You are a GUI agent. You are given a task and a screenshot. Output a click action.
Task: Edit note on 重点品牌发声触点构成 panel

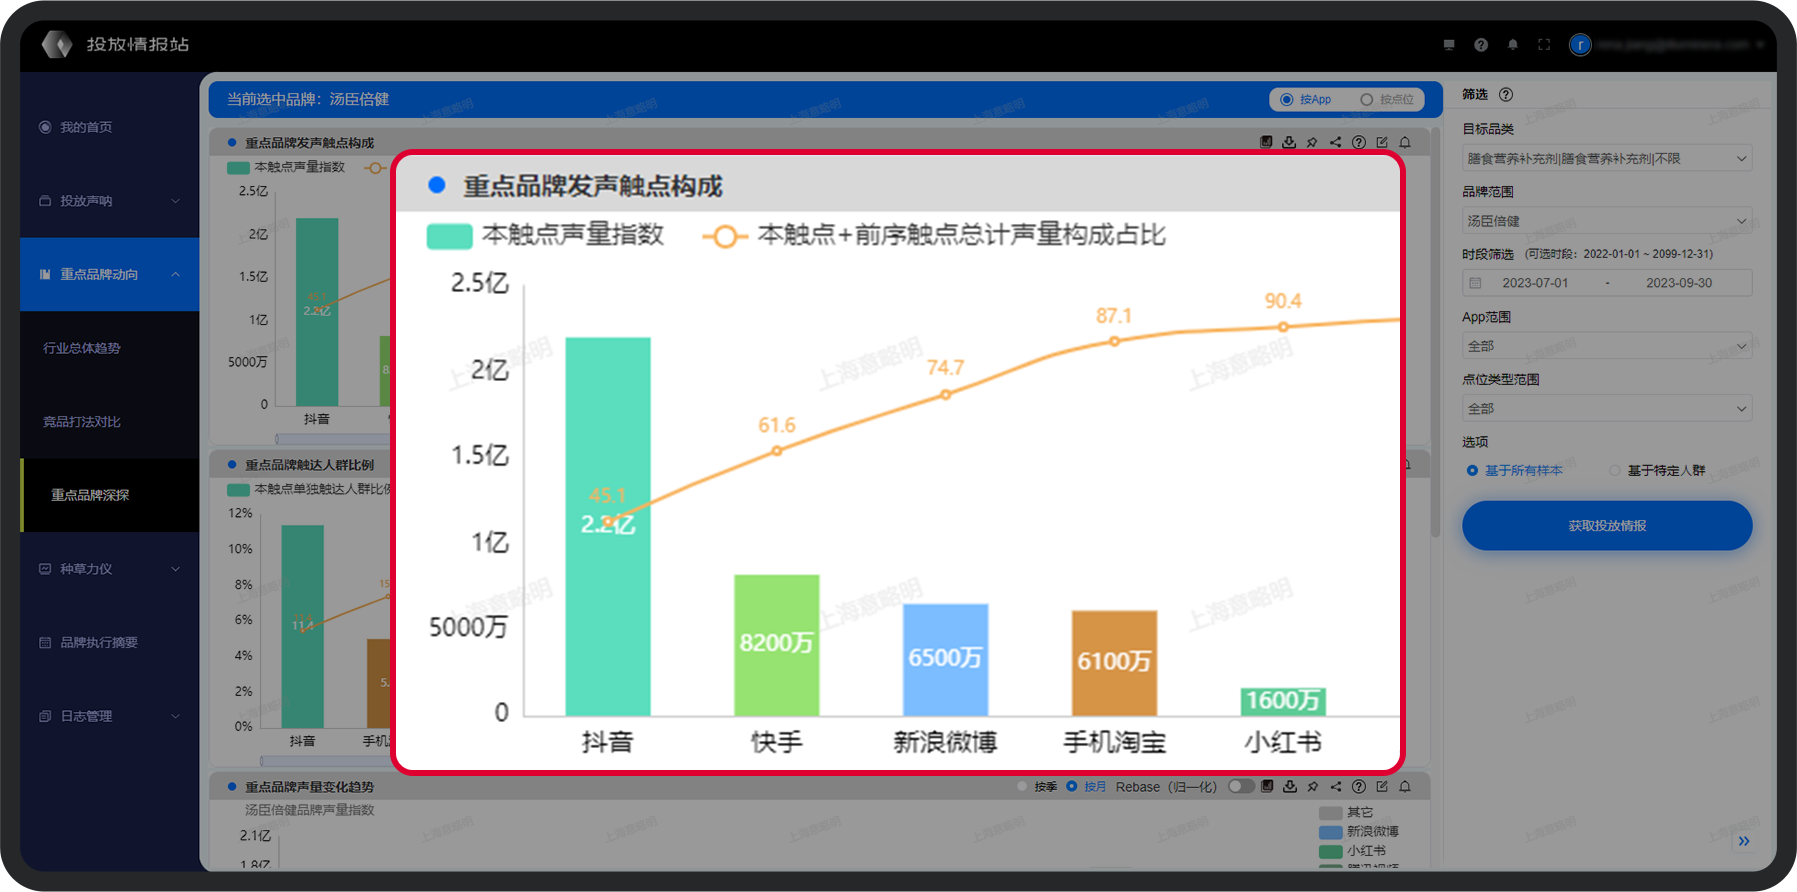point(1382,142)
